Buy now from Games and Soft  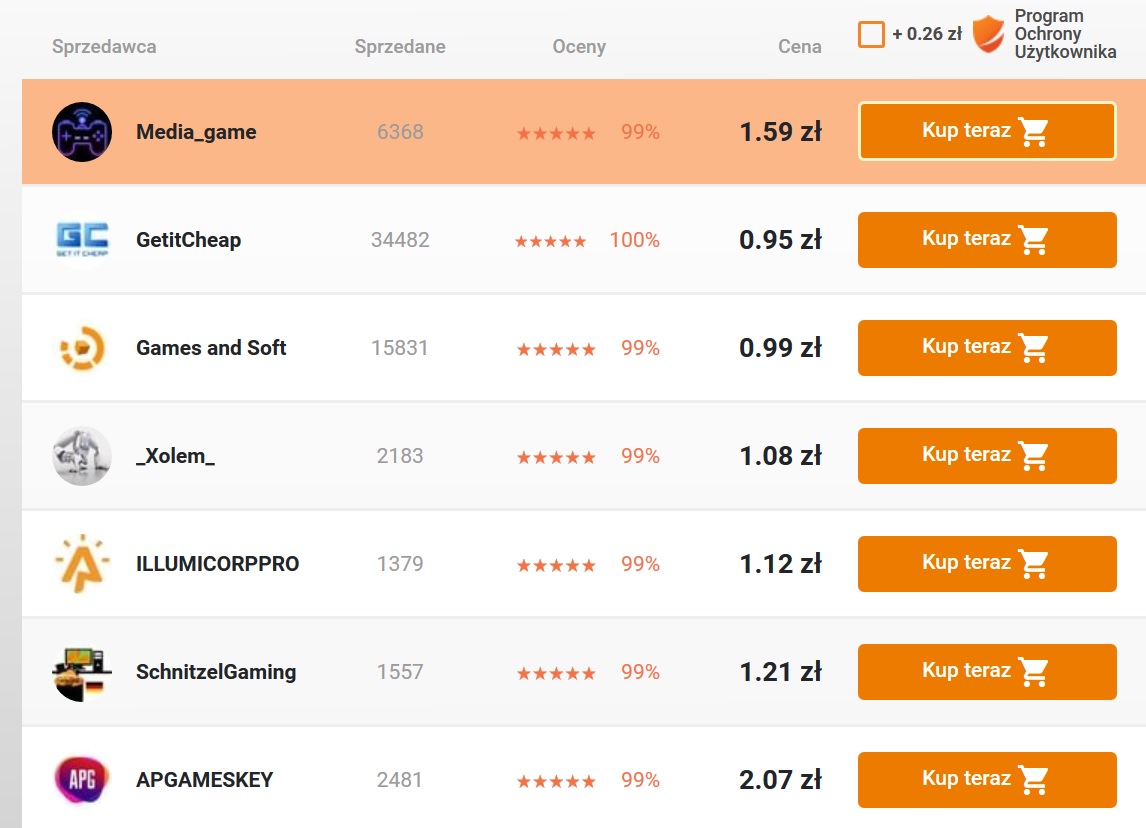tap(987, 348)
